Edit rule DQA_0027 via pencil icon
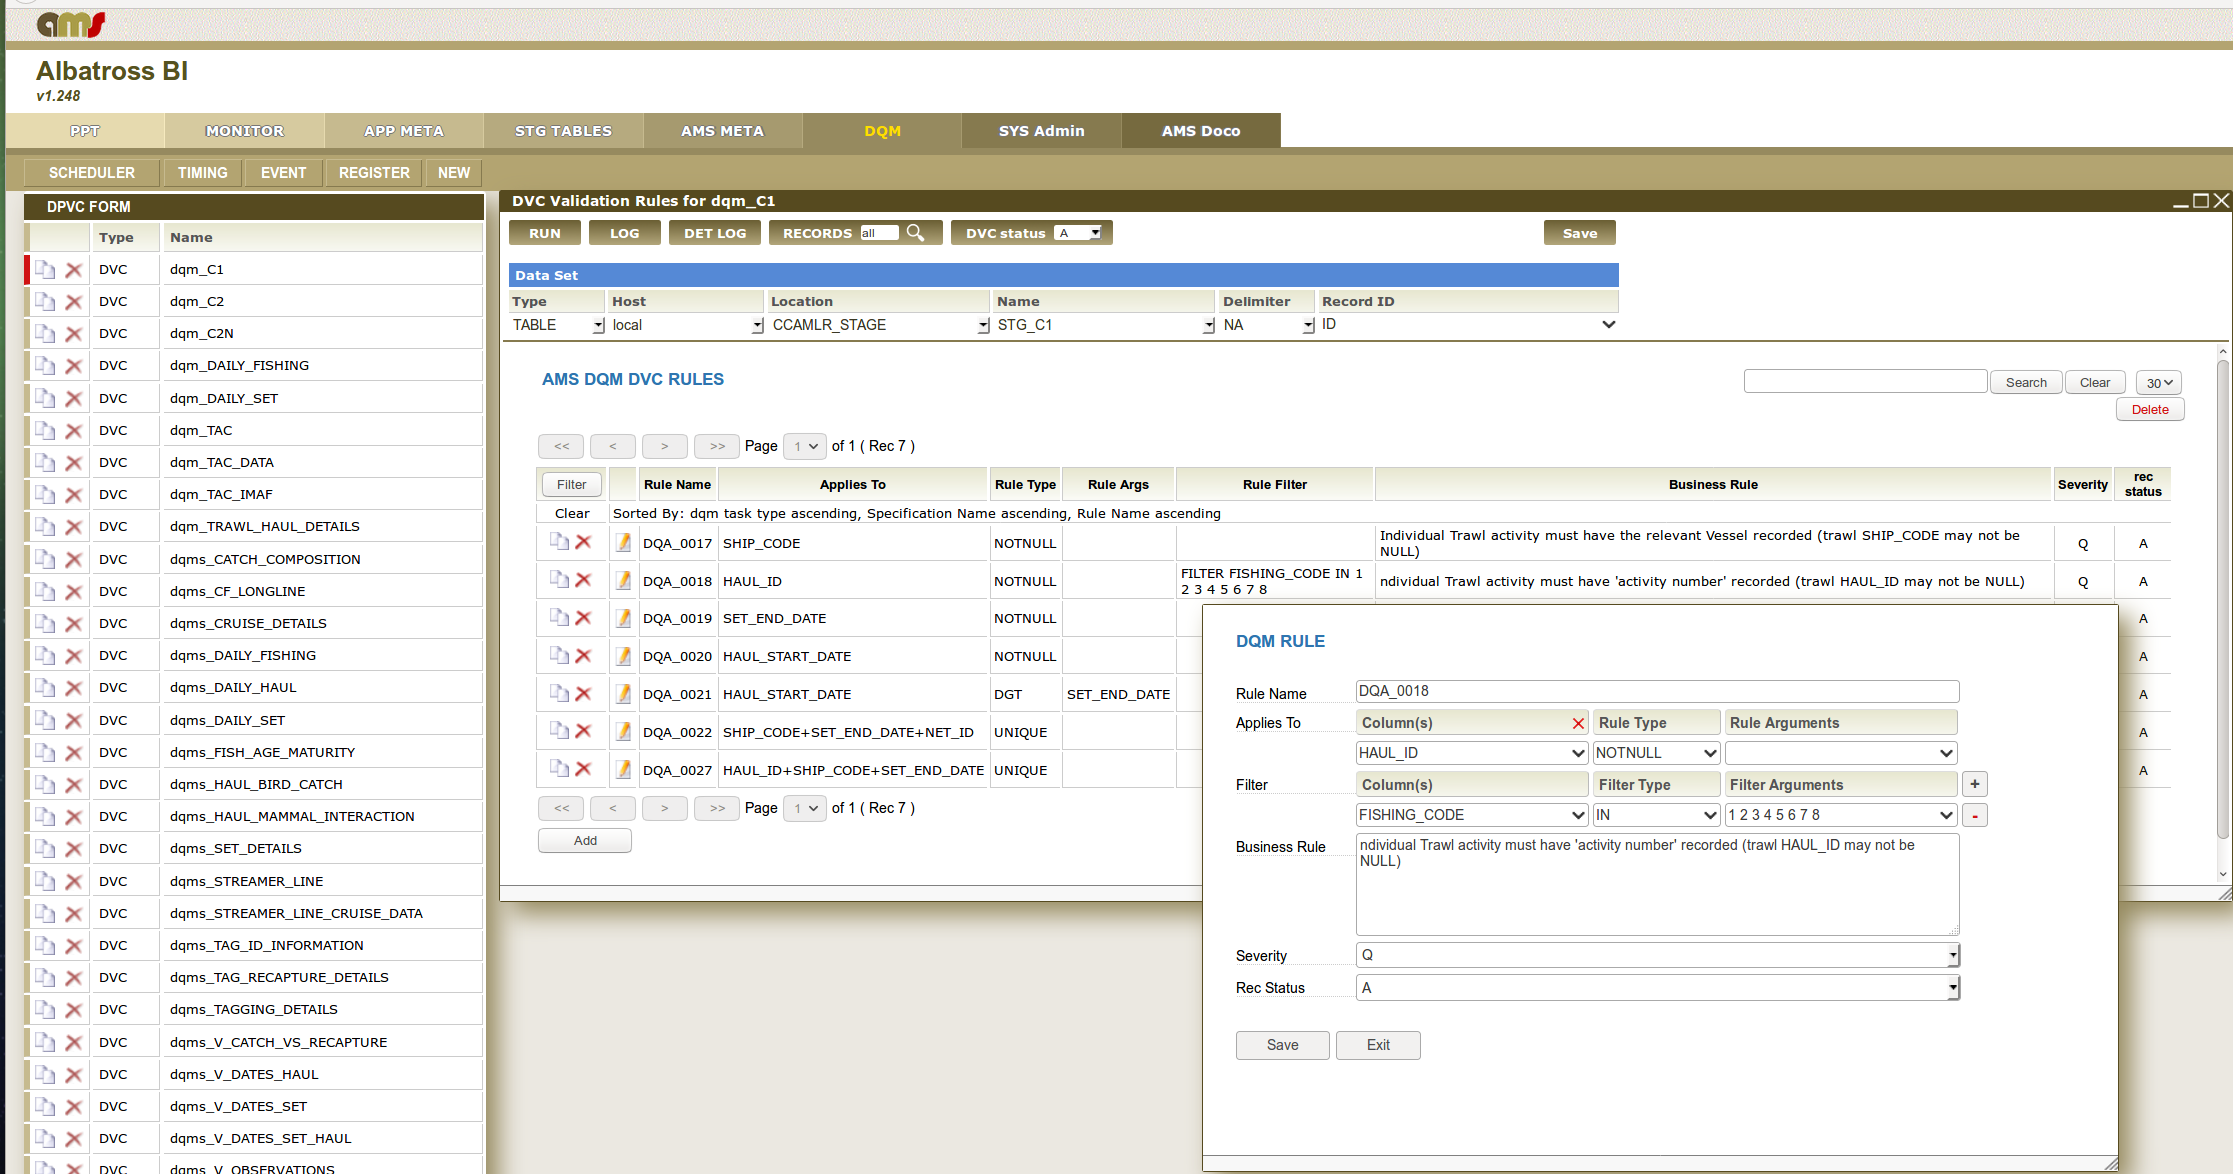The image size is (2233, 1174). (x=623, y=770)
